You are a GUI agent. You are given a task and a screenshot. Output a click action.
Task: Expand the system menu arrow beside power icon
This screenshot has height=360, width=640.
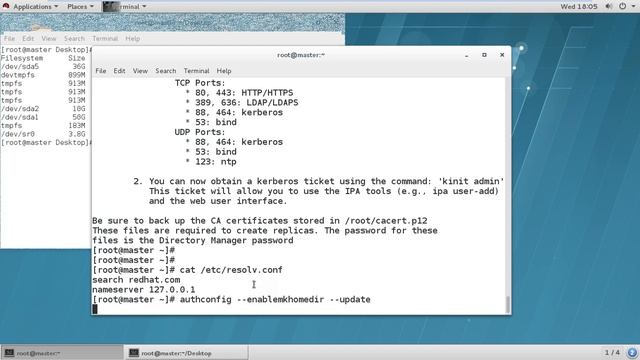(x=633, y=7)
